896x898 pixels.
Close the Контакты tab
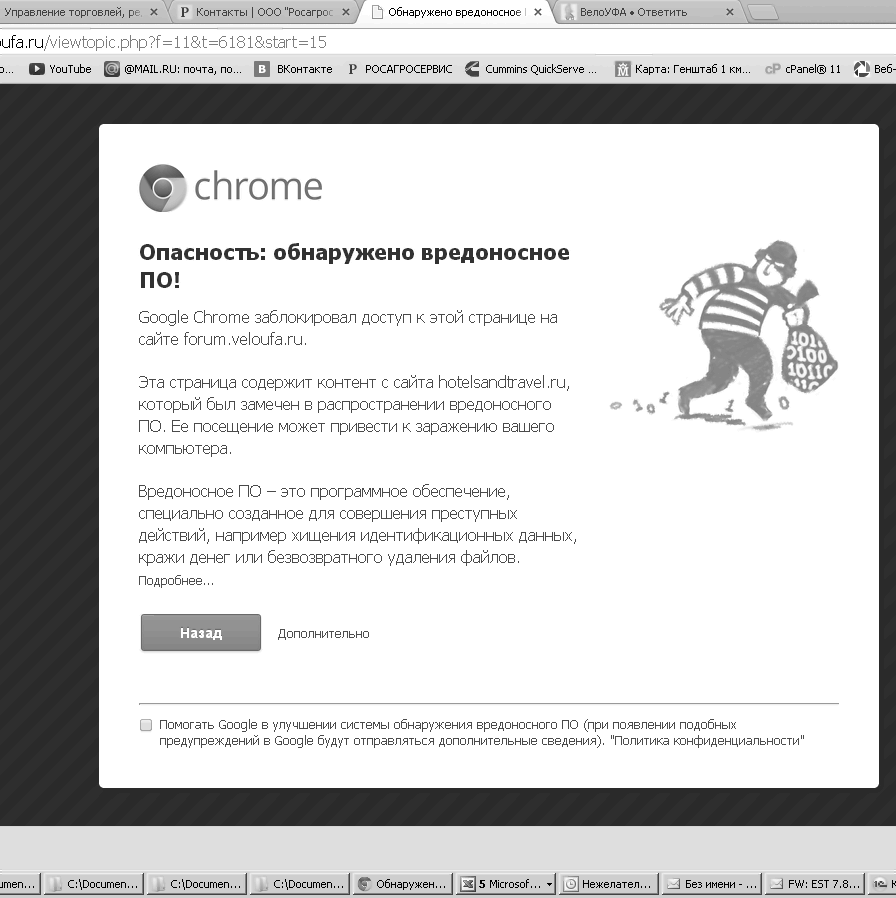click(346, 12)
